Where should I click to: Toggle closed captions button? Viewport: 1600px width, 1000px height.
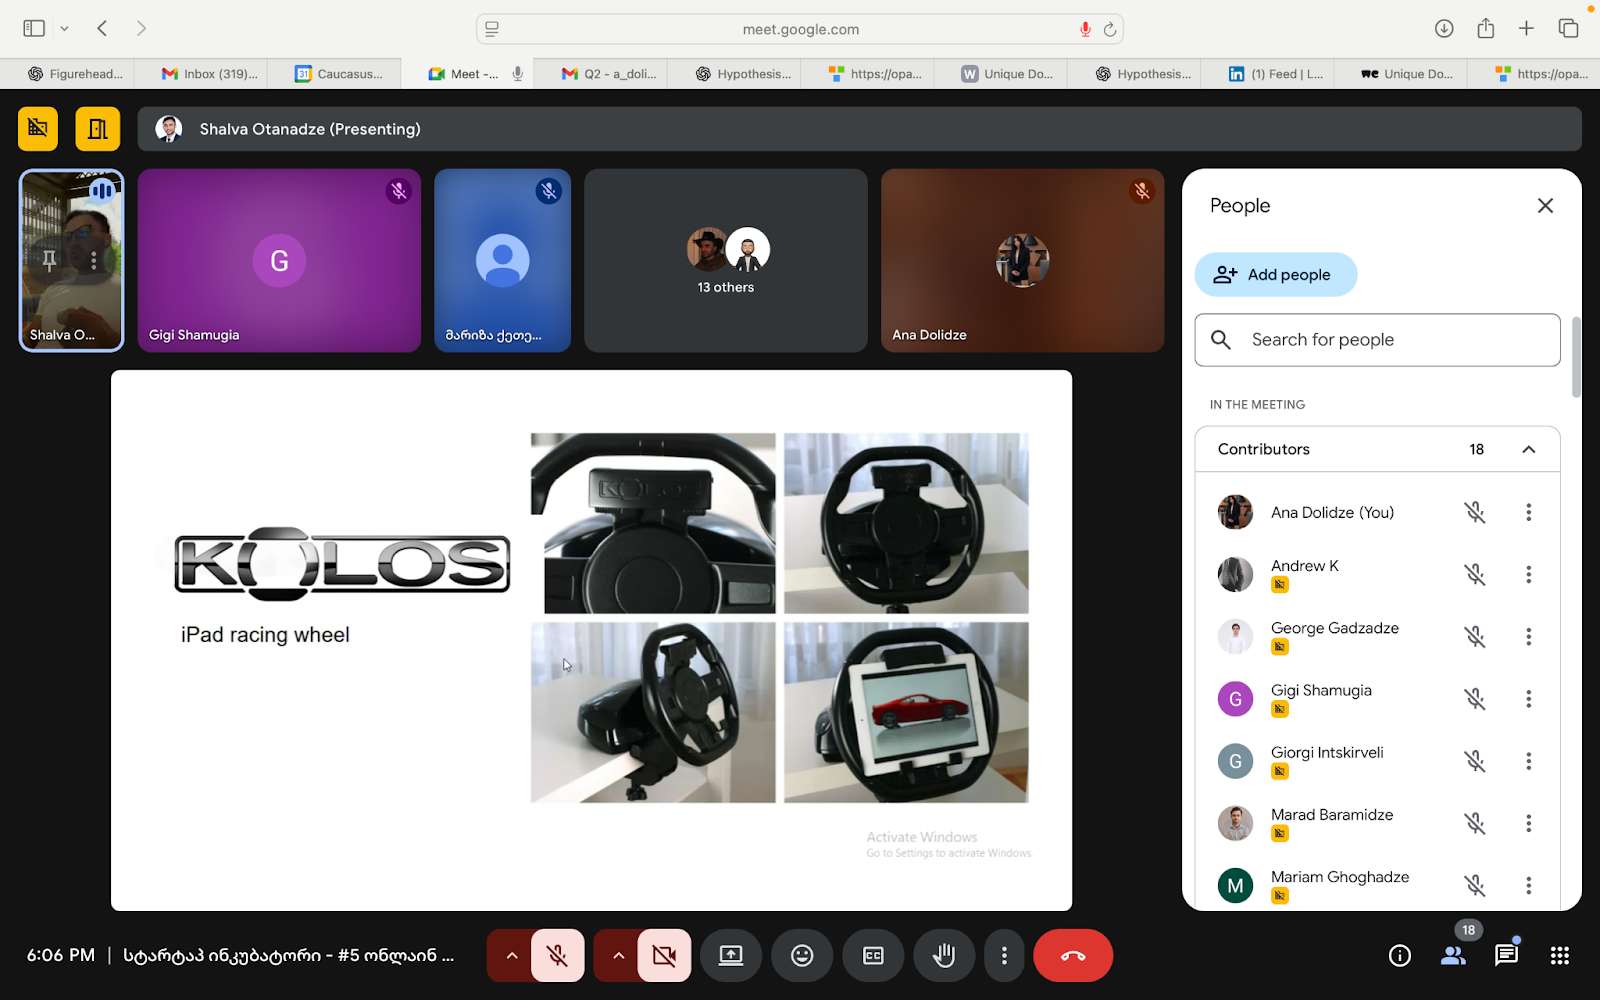pyautogui.click(x=873, y=956)
